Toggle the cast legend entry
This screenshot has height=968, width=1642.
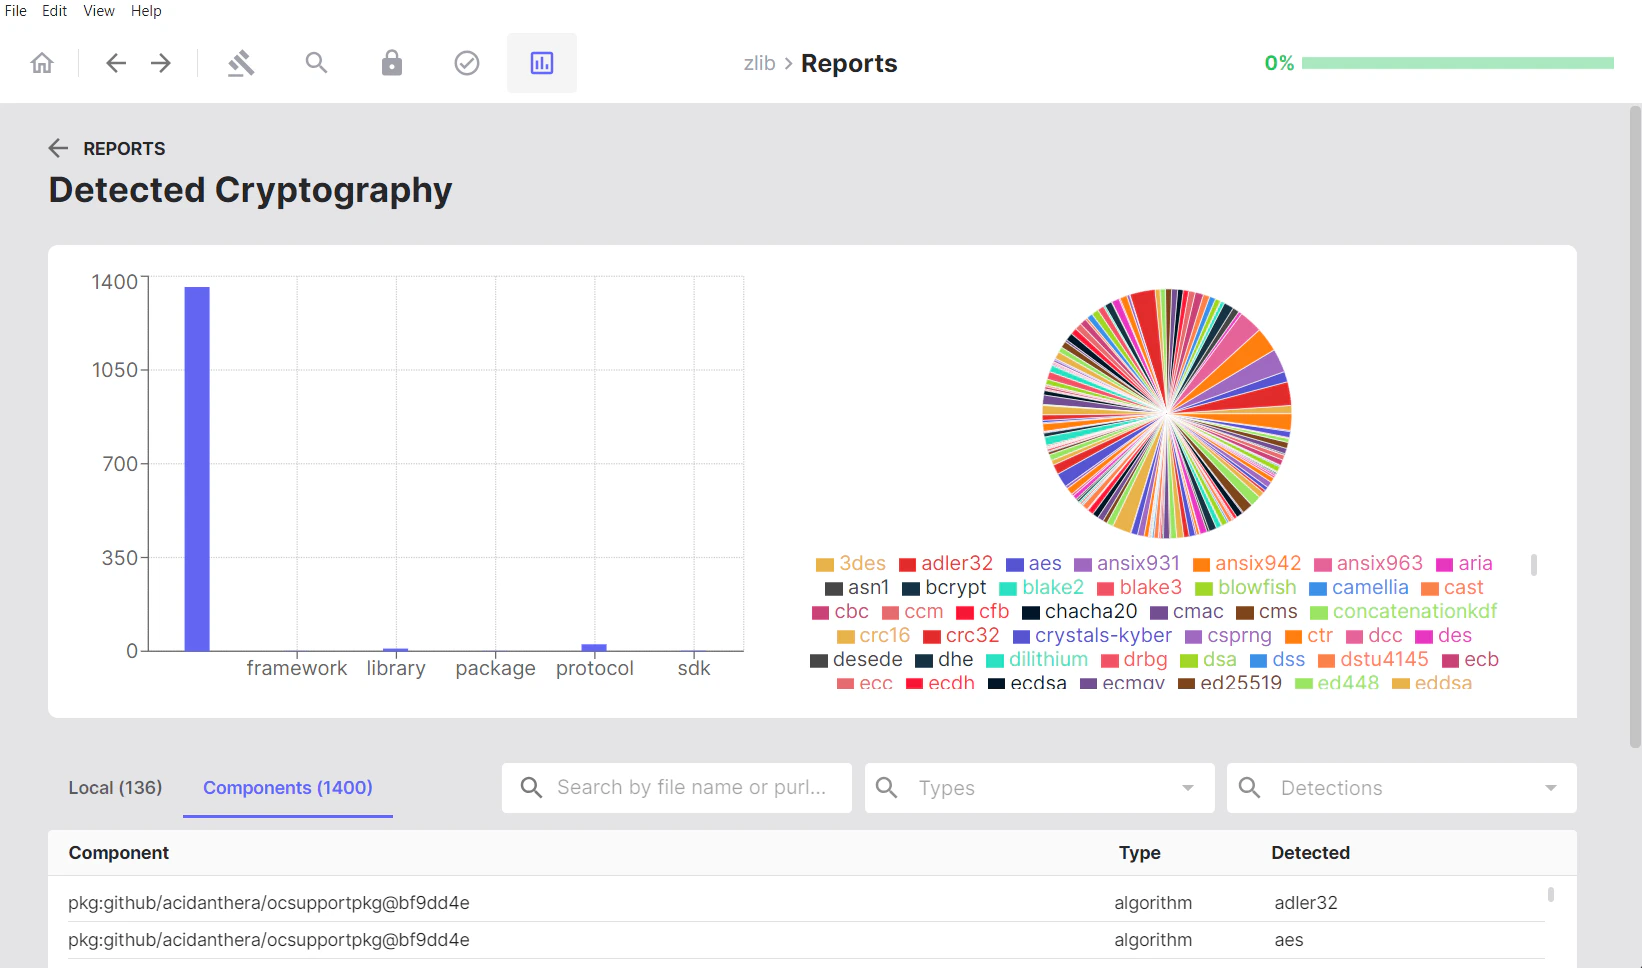1452,588
